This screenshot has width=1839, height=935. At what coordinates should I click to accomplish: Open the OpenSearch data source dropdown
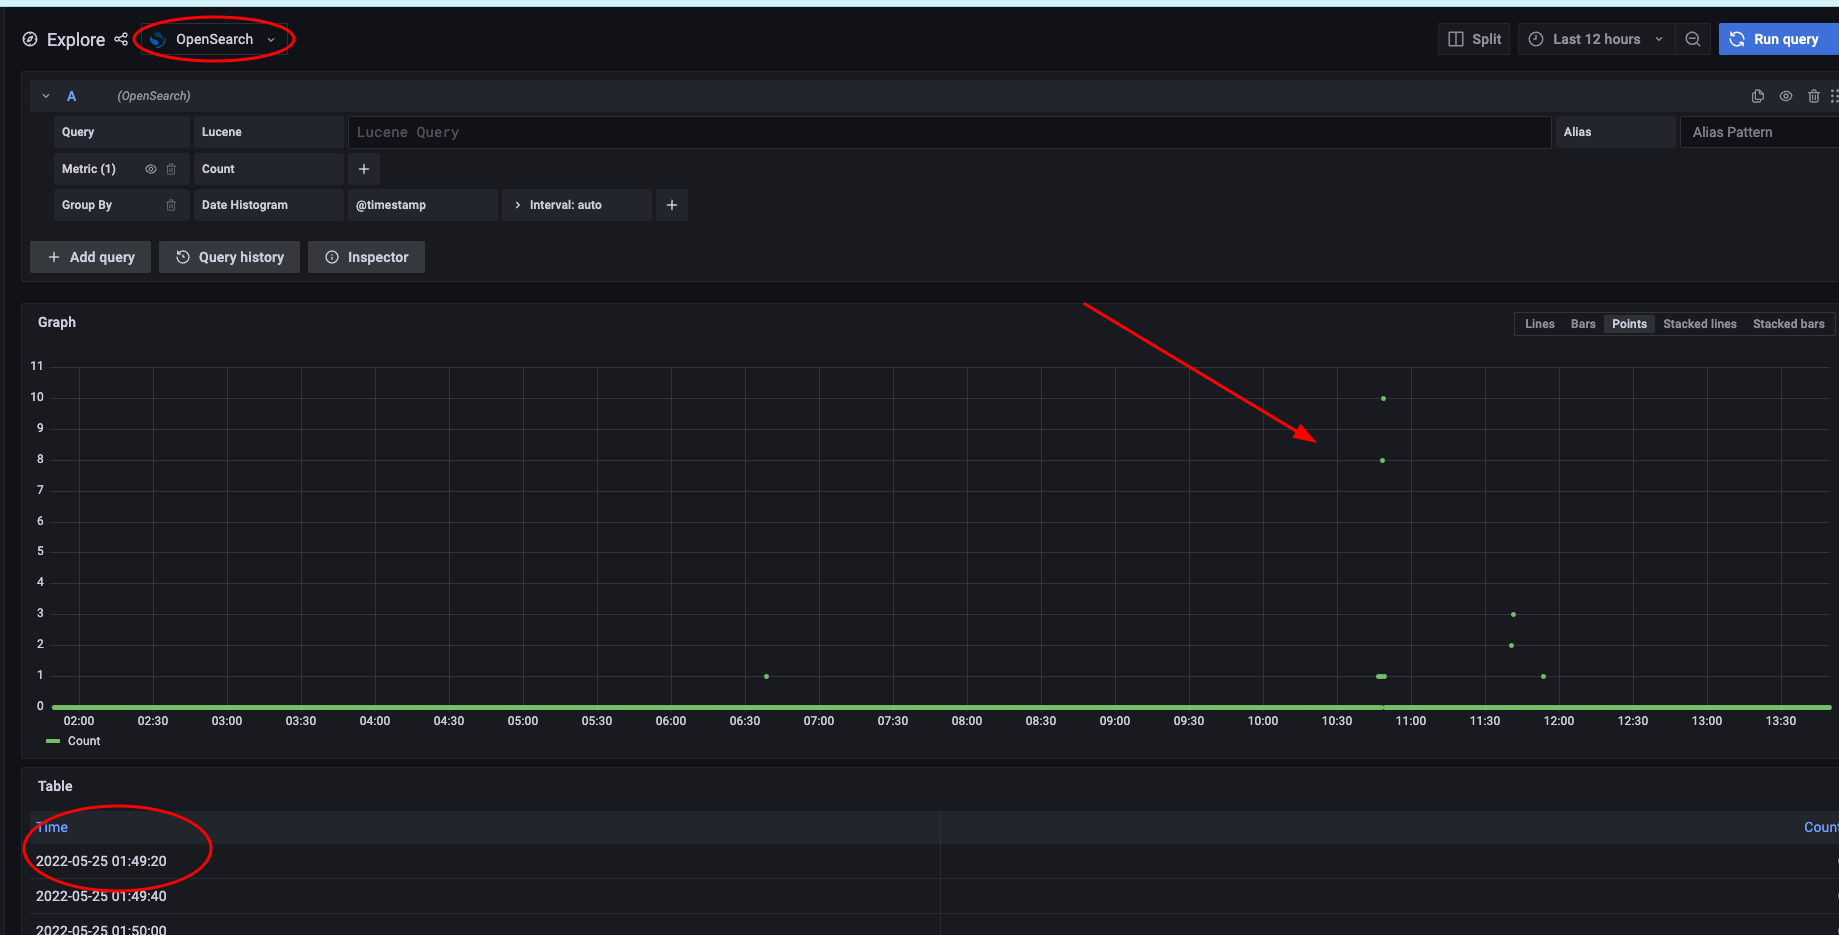[x=213, y=39]
